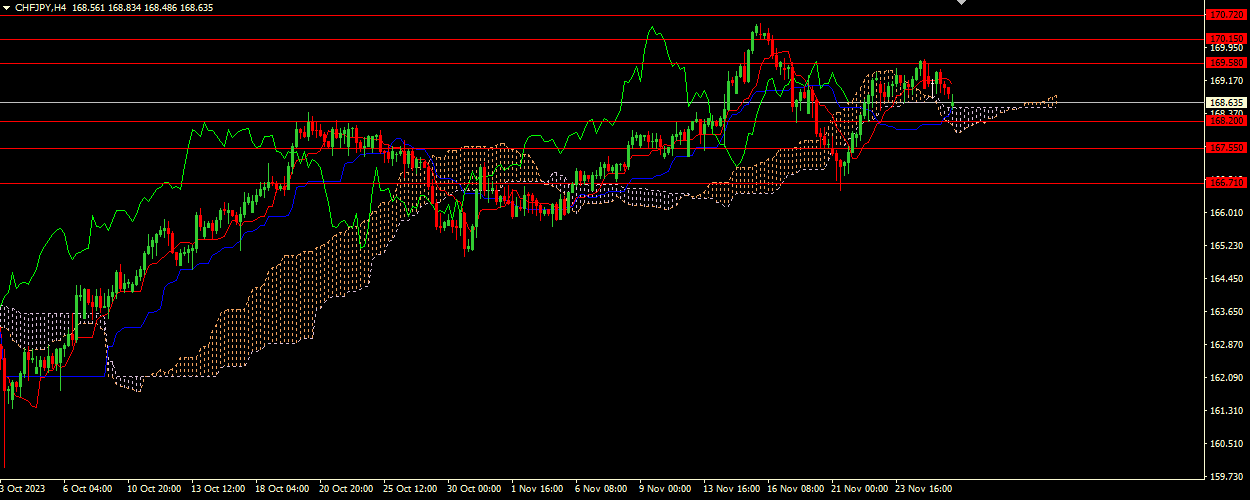Click the 161.310 price scale value
Image resolution: width=1250 pixels, height=500 pixels.
pyautogui.click(x=1226, y=410)
